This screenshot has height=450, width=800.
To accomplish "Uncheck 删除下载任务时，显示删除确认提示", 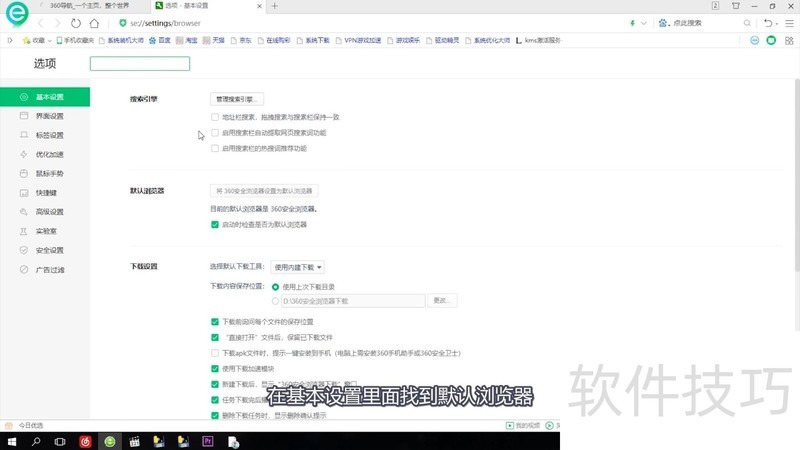I will (x=215, y=416).
